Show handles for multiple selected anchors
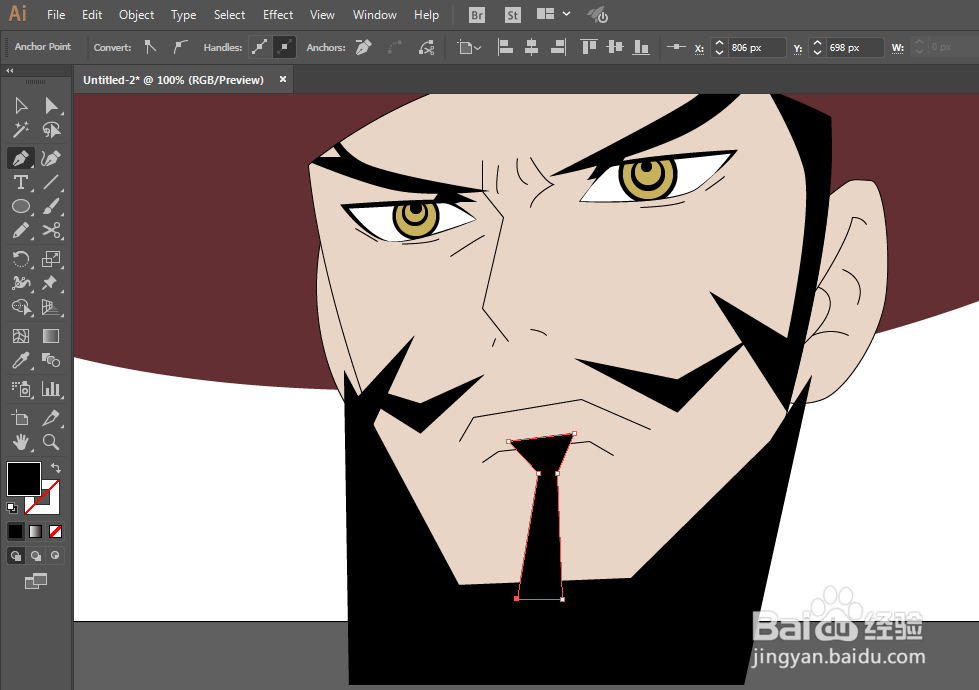 click(x=259, y=47)
